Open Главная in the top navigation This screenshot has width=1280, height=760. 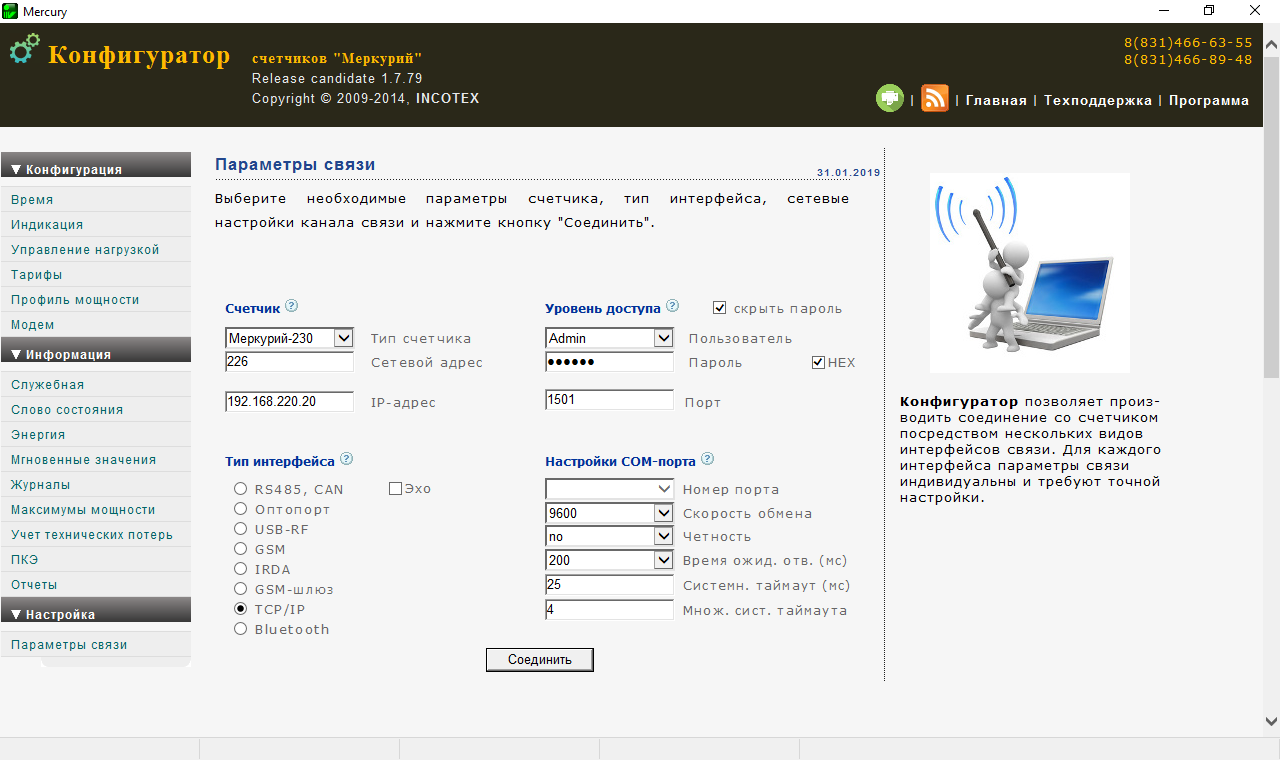click(996, 100)
